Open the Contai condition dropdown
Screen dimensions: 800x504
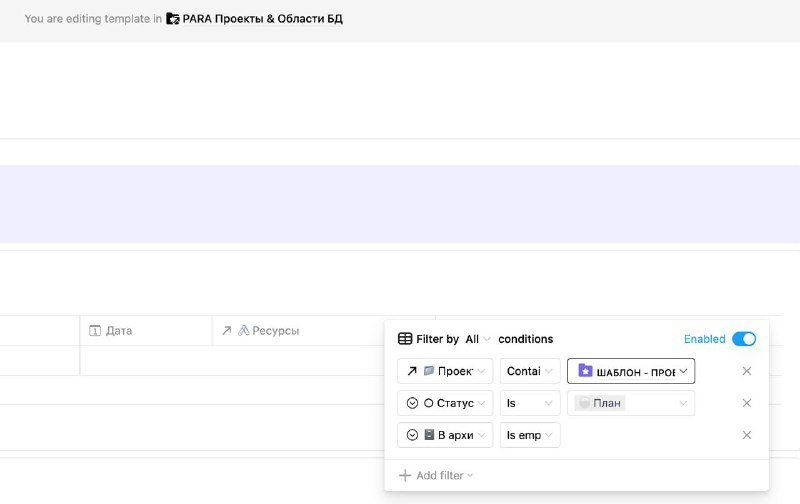click(530, 371)
